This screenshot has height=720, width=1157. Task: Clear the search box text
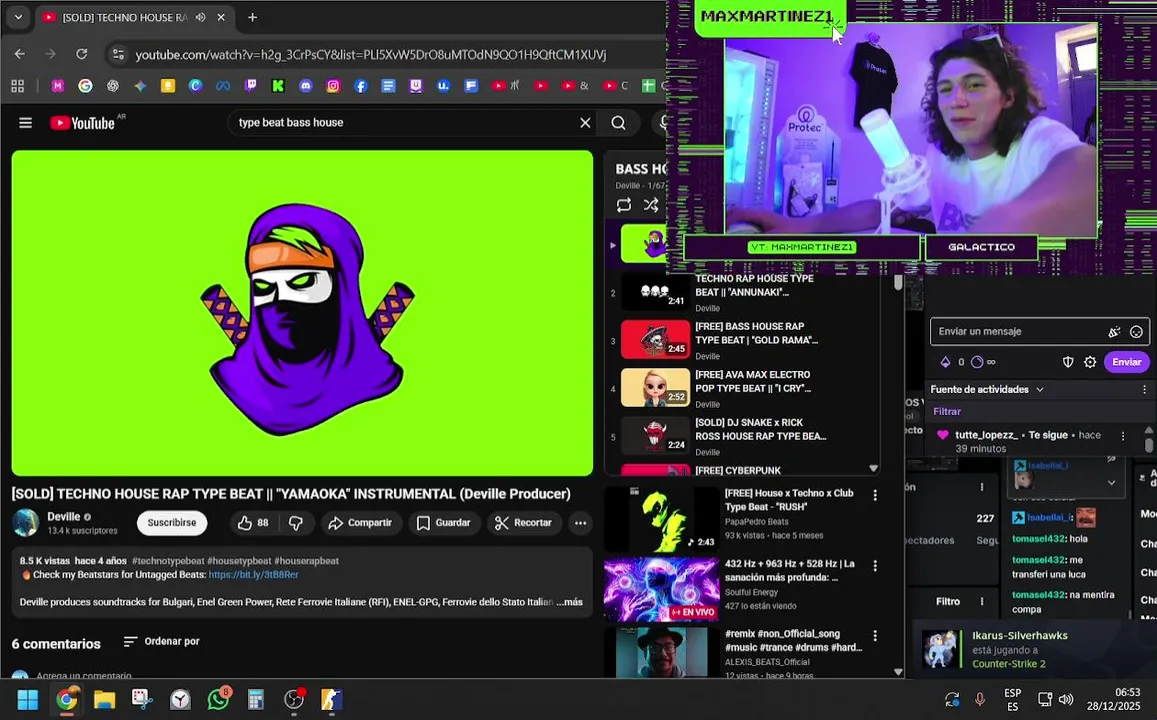(585, 122)
